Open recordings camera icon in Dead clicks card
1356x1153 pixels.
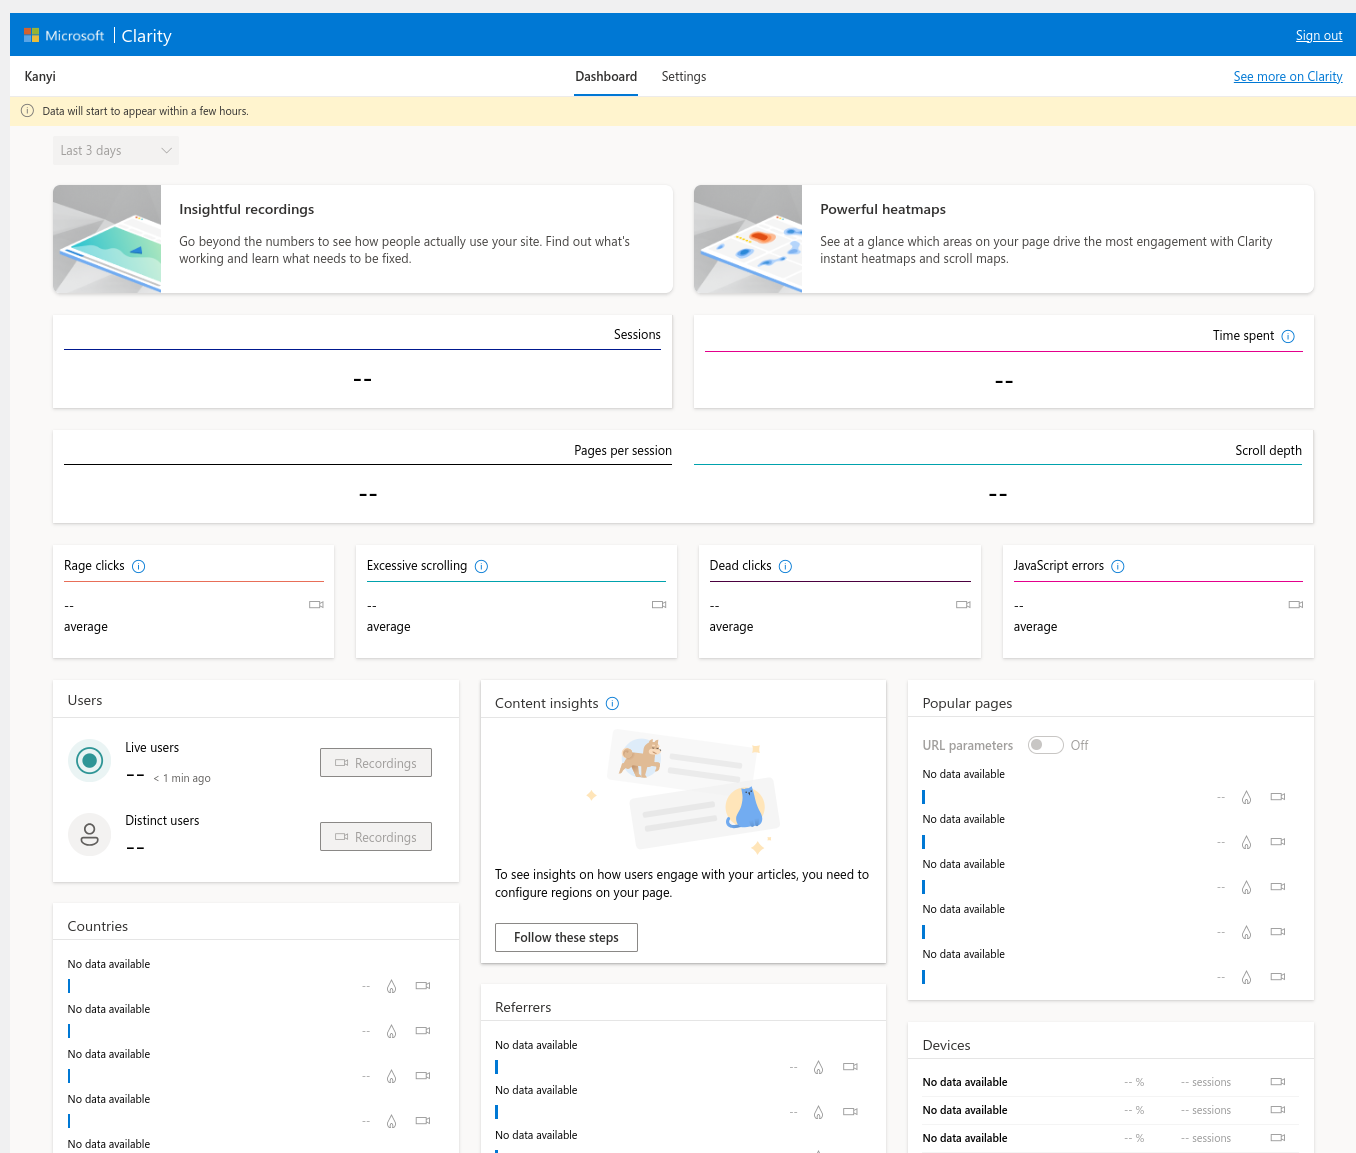click(963, 604)
